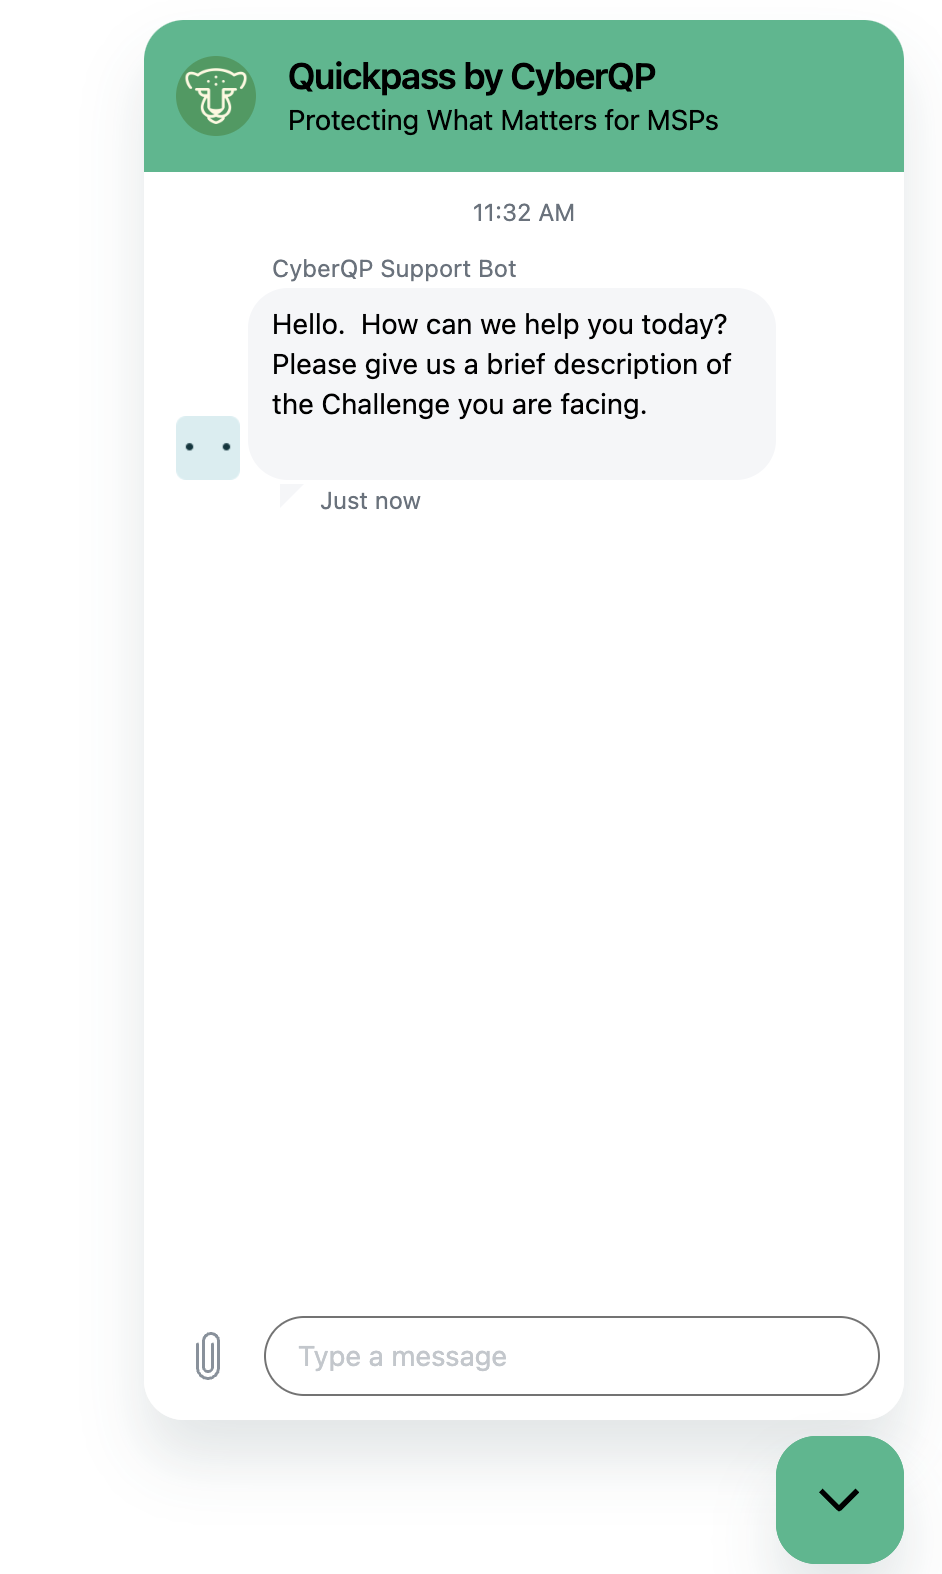This screenshot has height=1574, width=942.
Task: Click the Support Bot avatar icon
Action: tap(208, 448)
